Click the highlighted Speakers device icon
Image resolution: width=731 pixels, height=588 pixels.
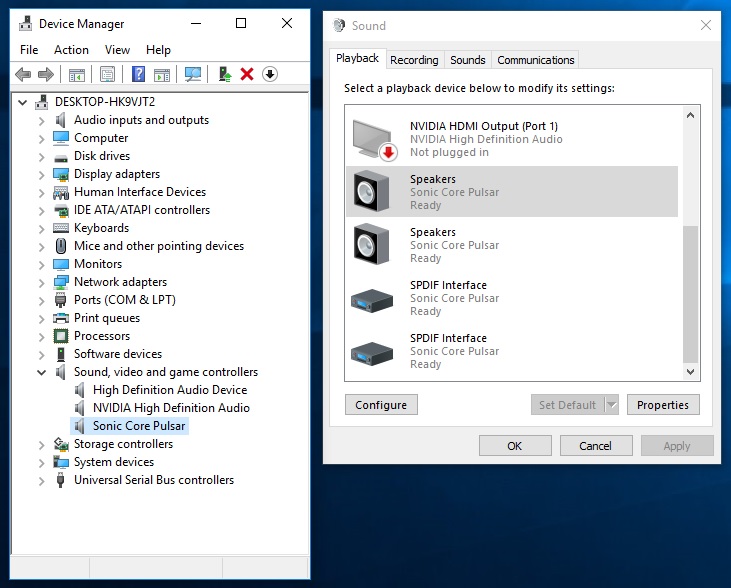(x=371, y=191)
